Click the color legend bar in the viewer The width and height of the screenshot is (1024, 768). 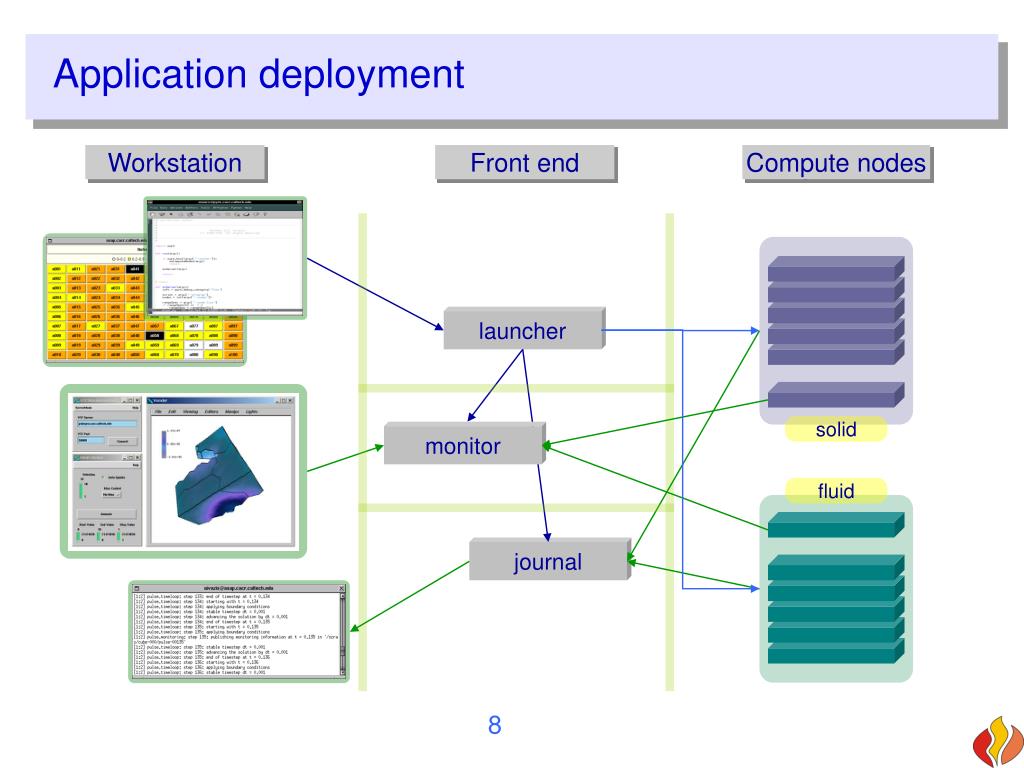164,444
